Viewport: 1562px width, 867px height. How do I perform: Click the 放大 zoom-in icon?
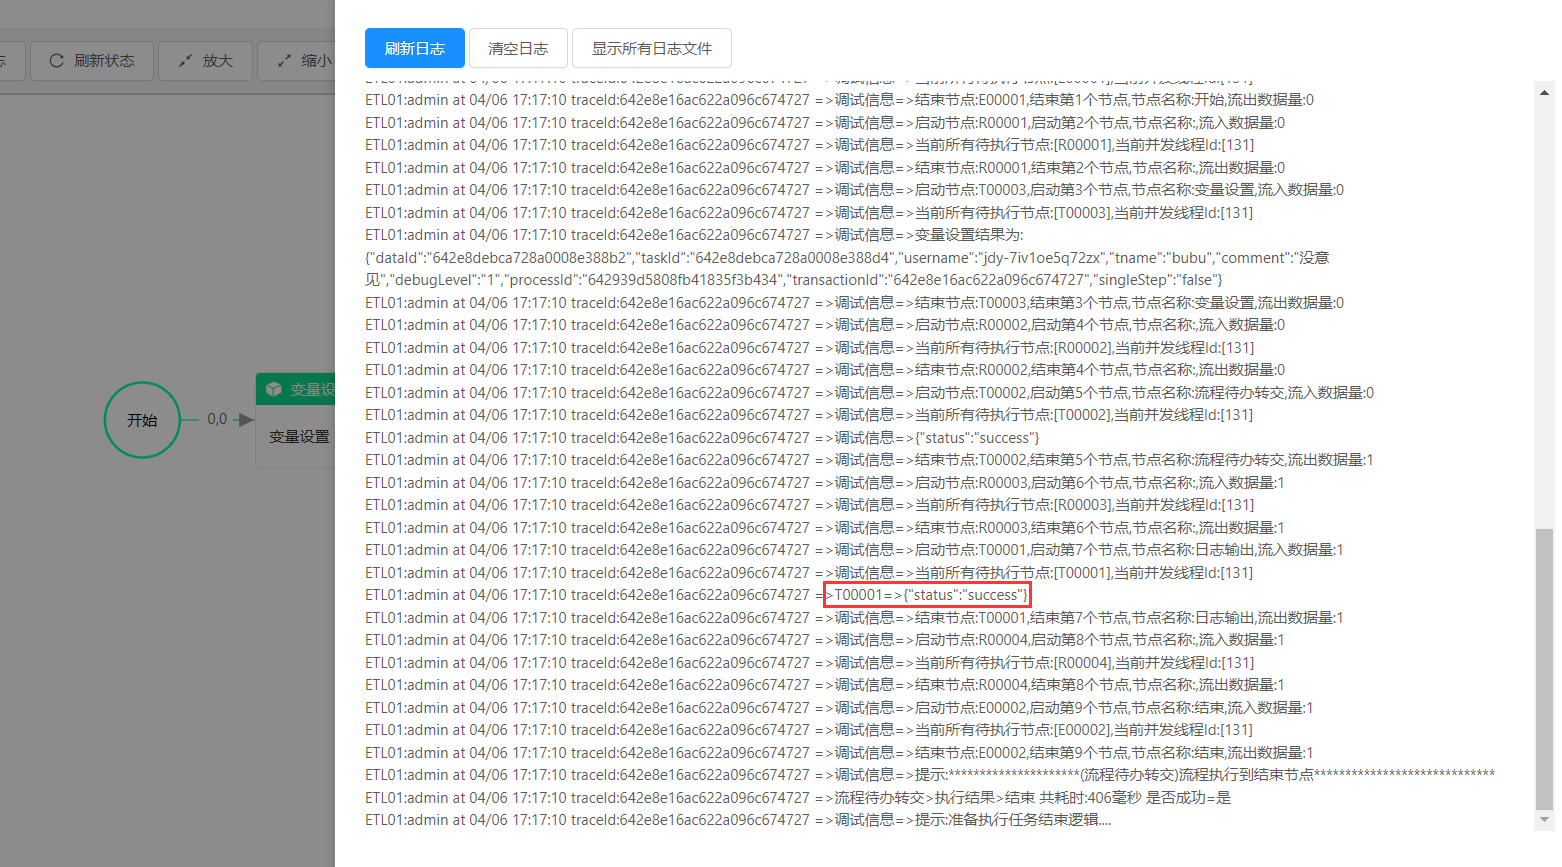[185, 61]
